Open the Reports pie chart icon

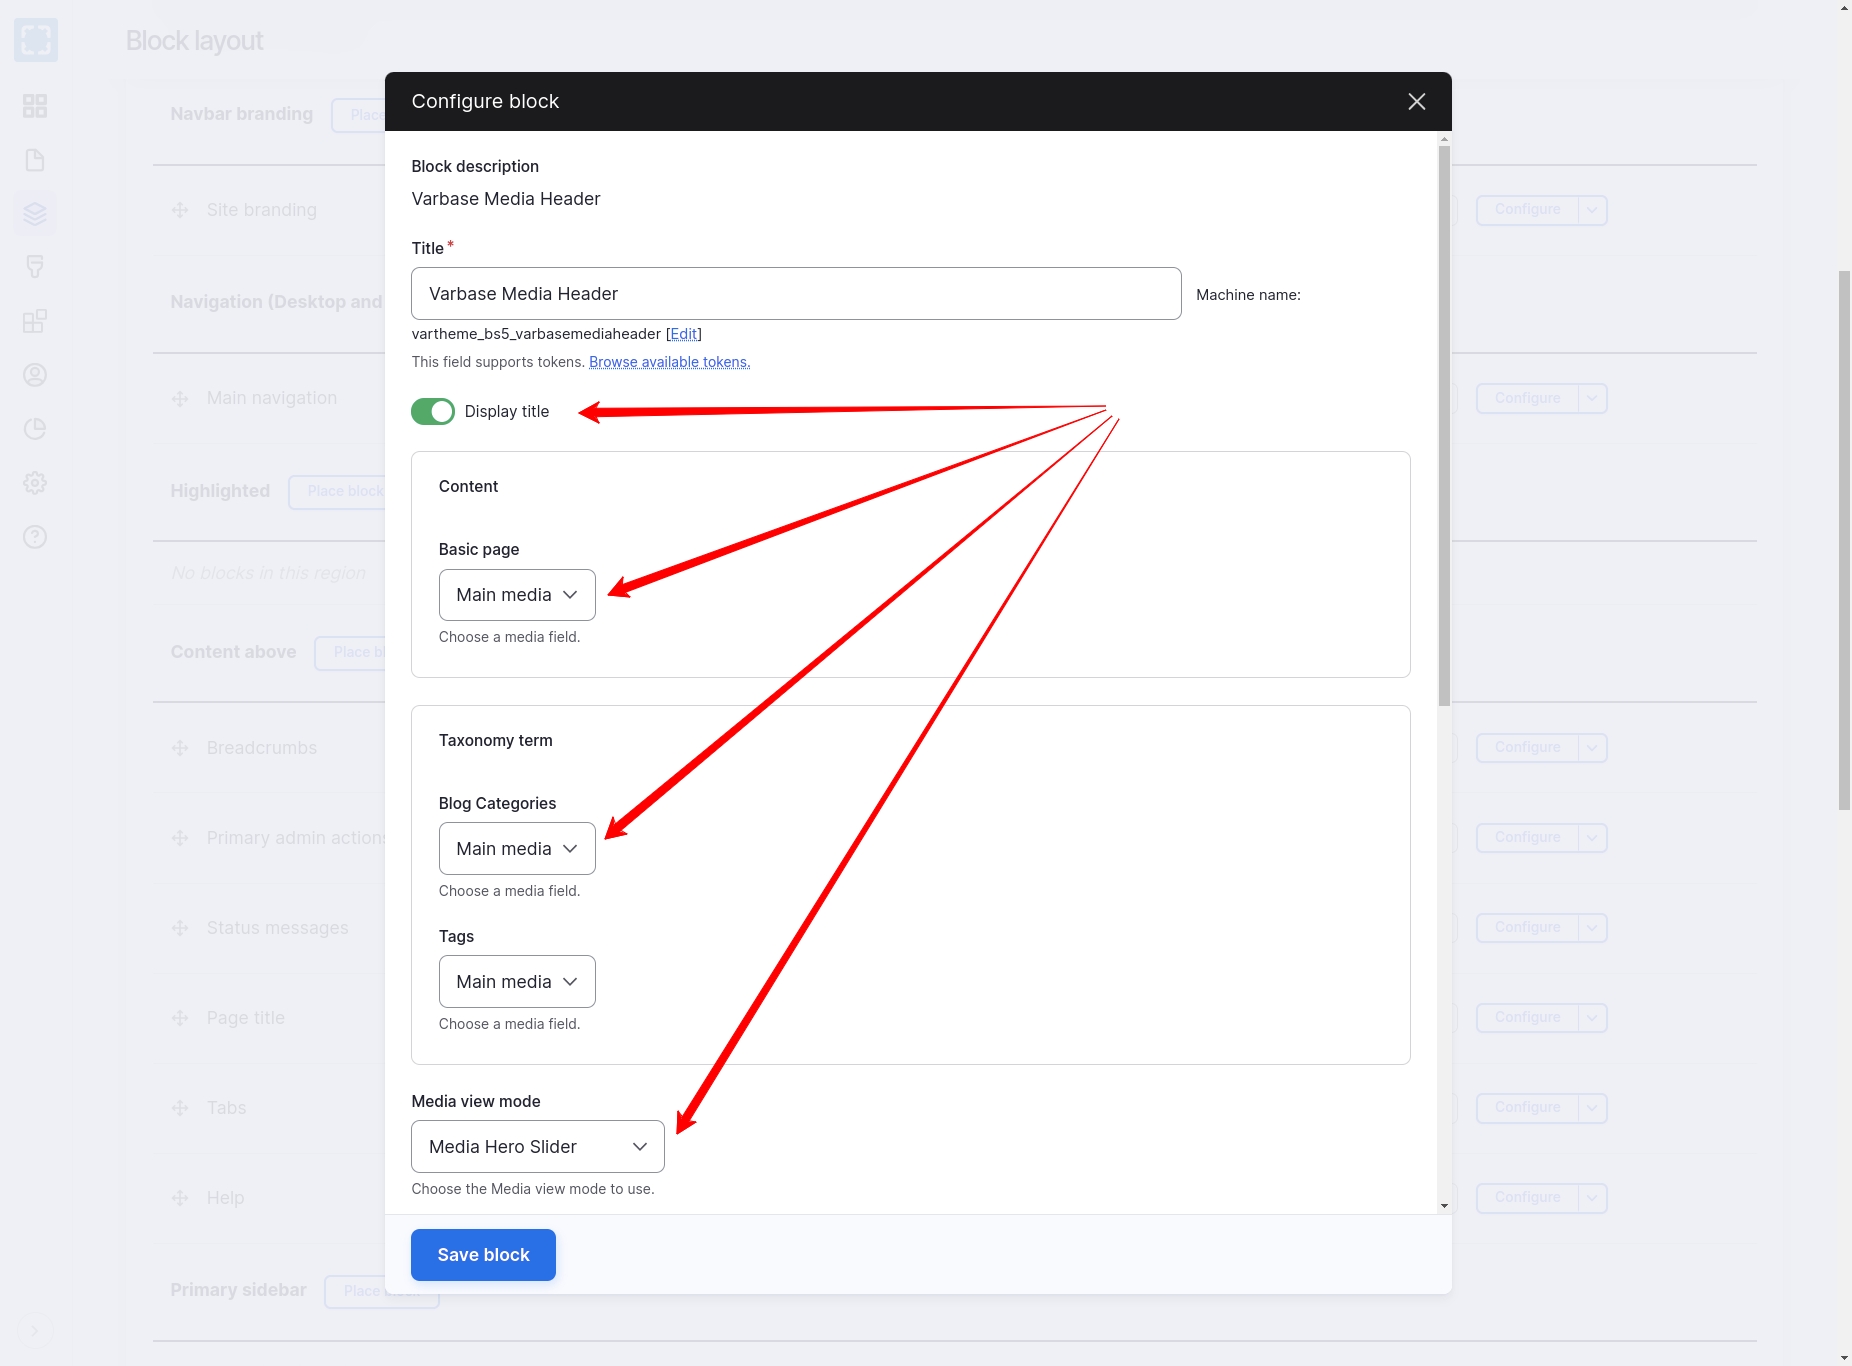pyautogui.click(x=35, y=429)
